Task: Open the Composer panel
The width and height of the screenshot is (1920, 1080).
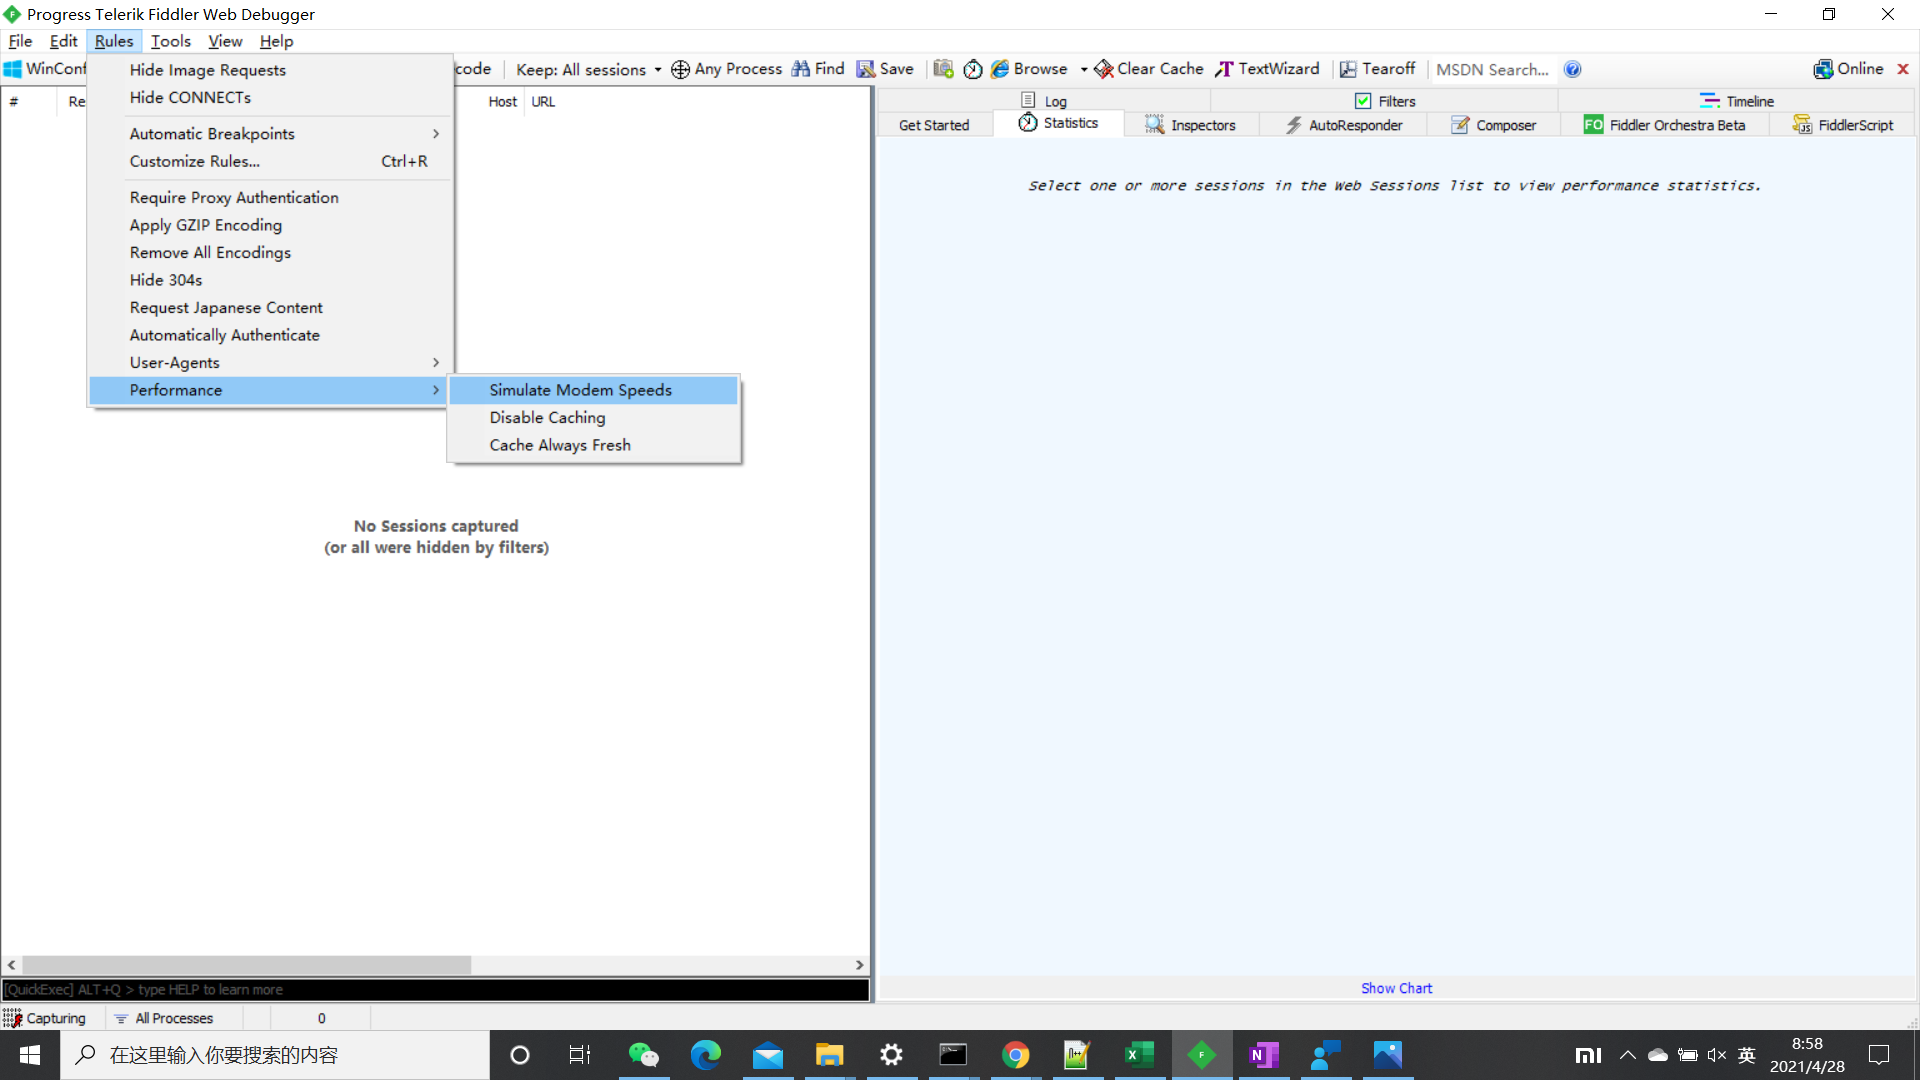Action: 1505,124
